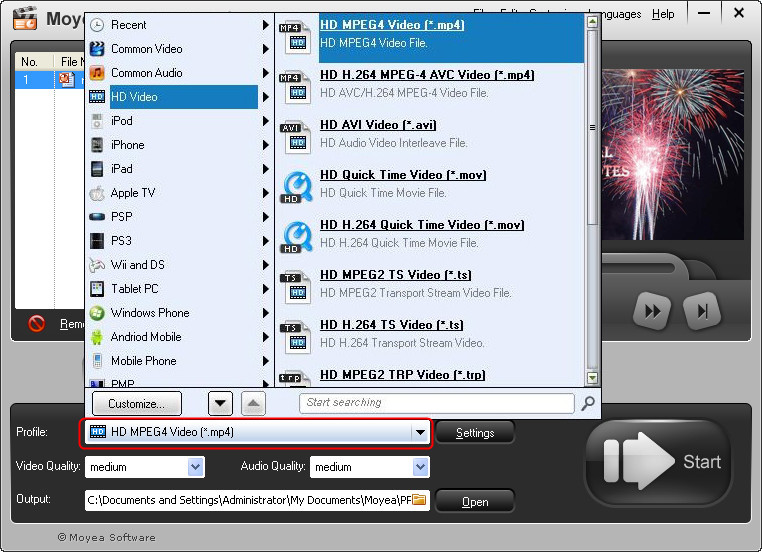Select HD MPEG4 Video (*.mp4) highlighted entry

pyautogui.click(x=451, y=37)
